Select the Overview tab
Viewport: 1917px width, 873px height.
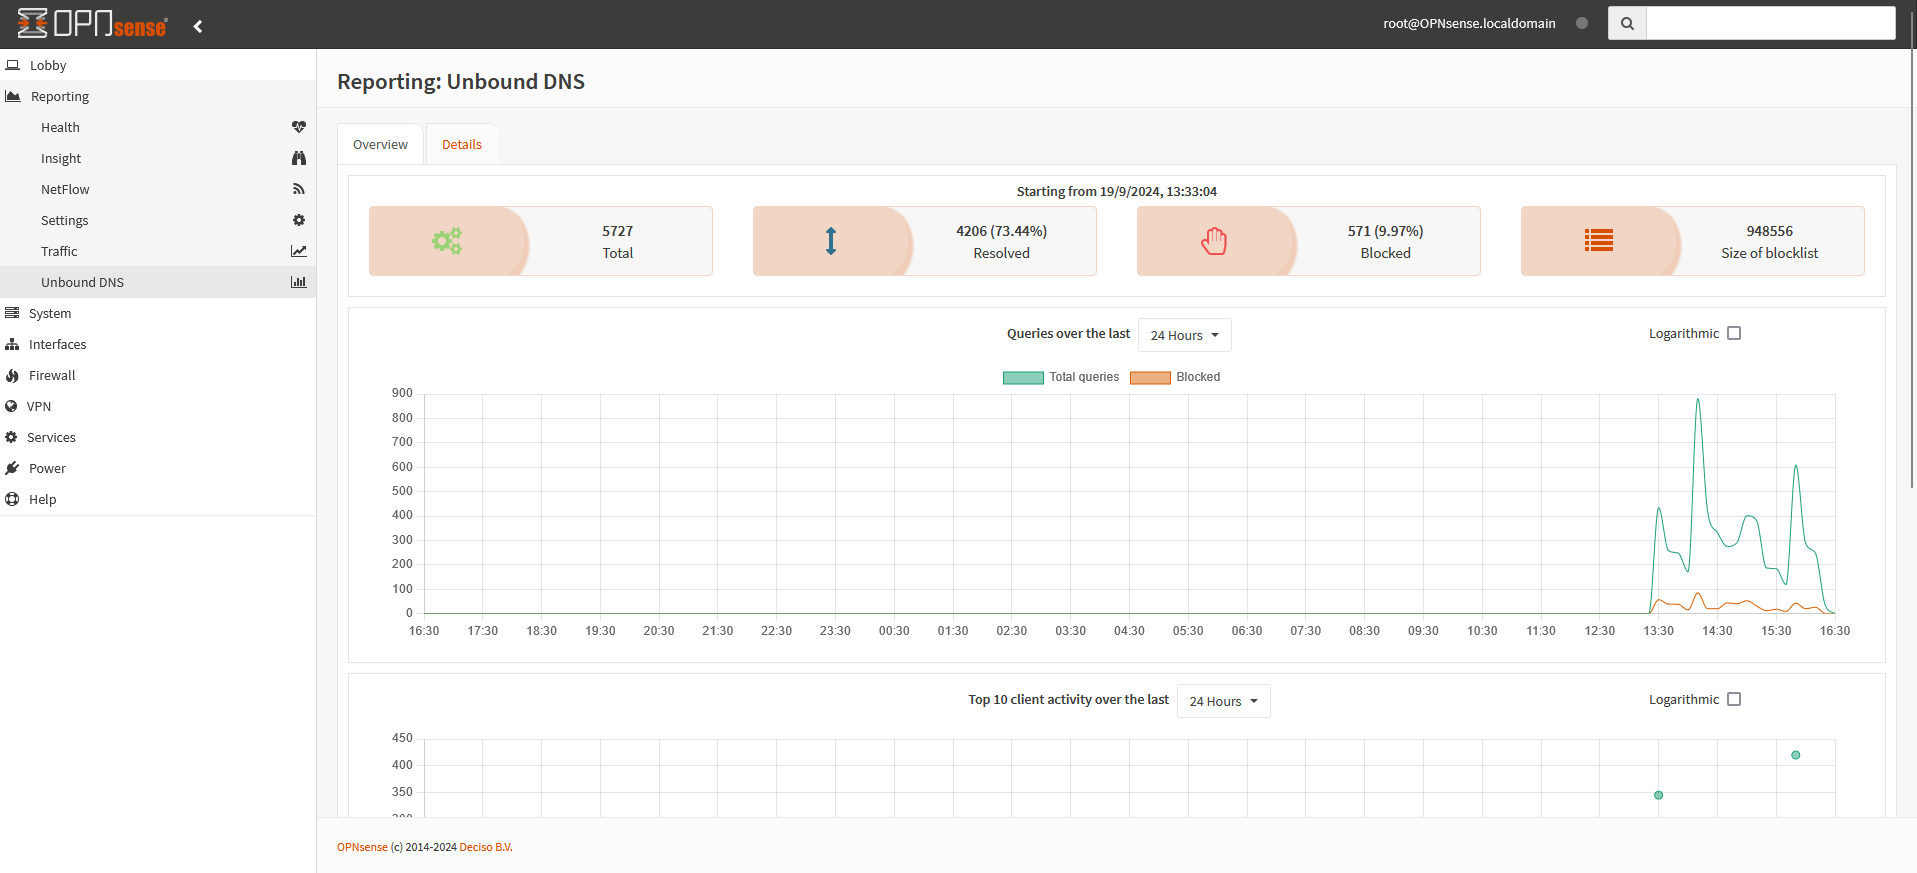tap(380, 144)
